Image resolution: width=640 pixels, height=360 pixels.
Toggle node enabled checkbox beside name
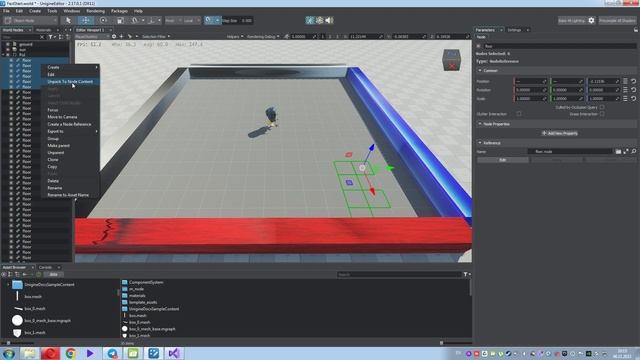click(479, 46)
